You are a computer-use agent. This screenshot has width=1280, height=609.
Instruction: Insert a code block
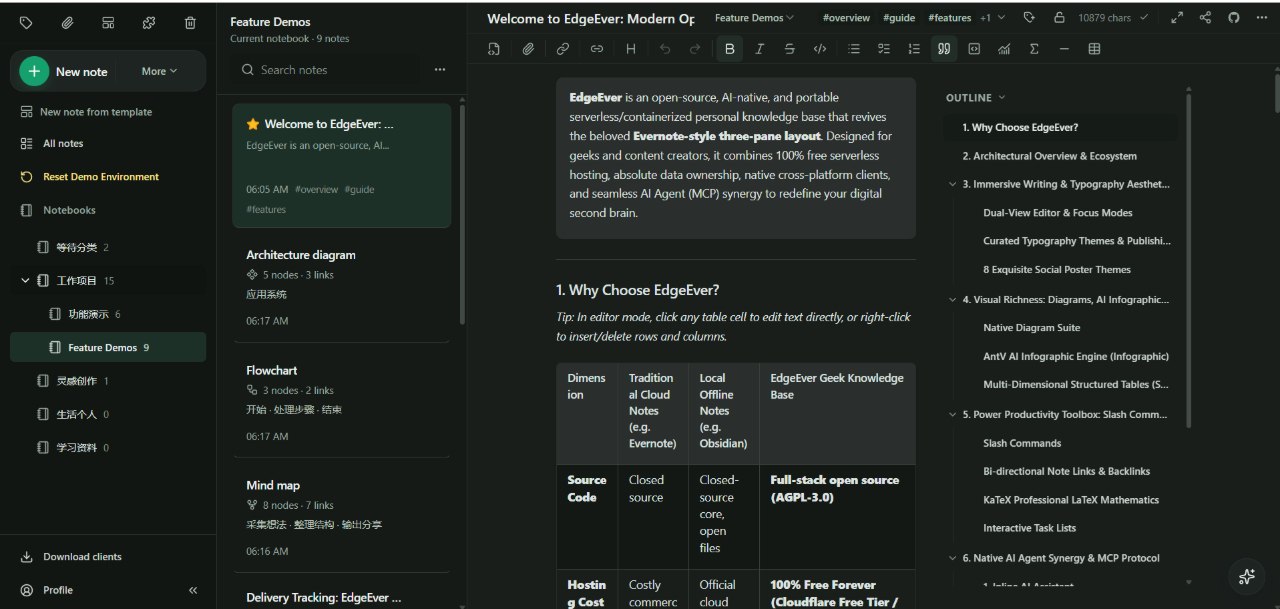(x=974, y=49)
